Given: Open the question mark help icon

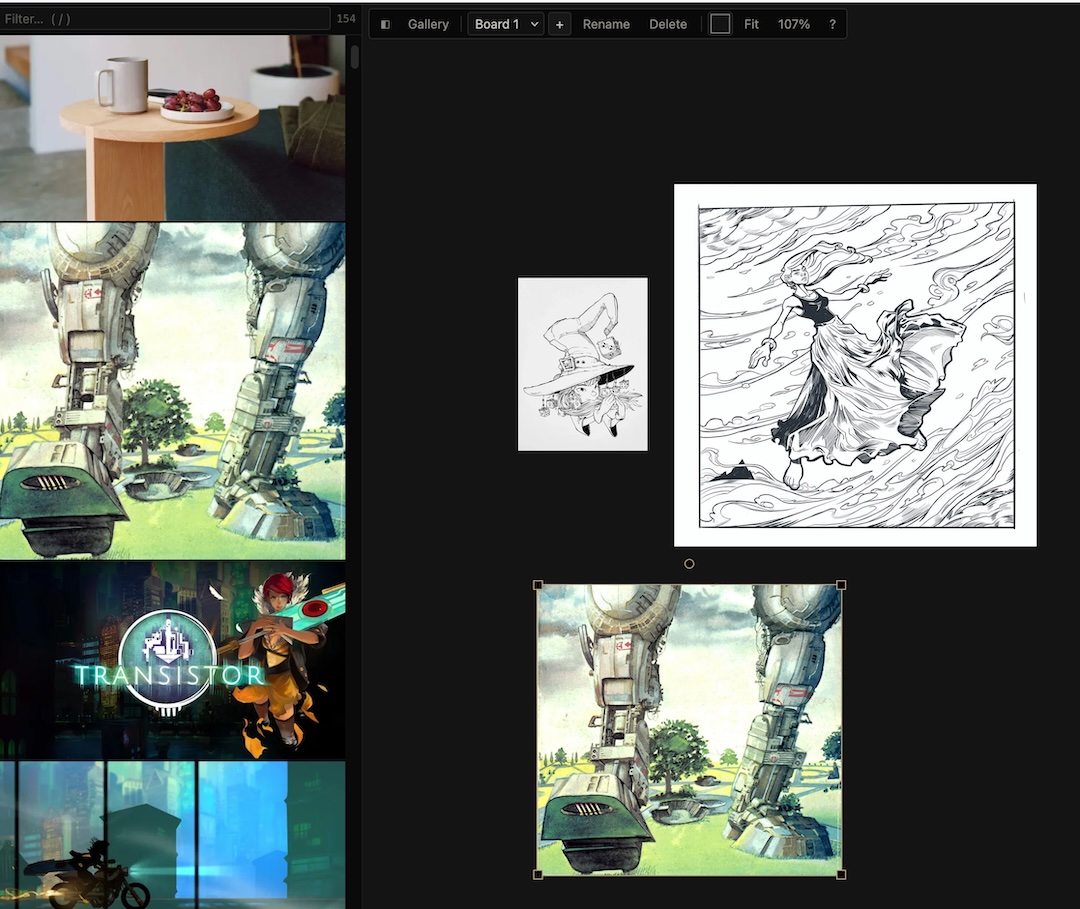Looking at the screenshot, I should [832, 24].
